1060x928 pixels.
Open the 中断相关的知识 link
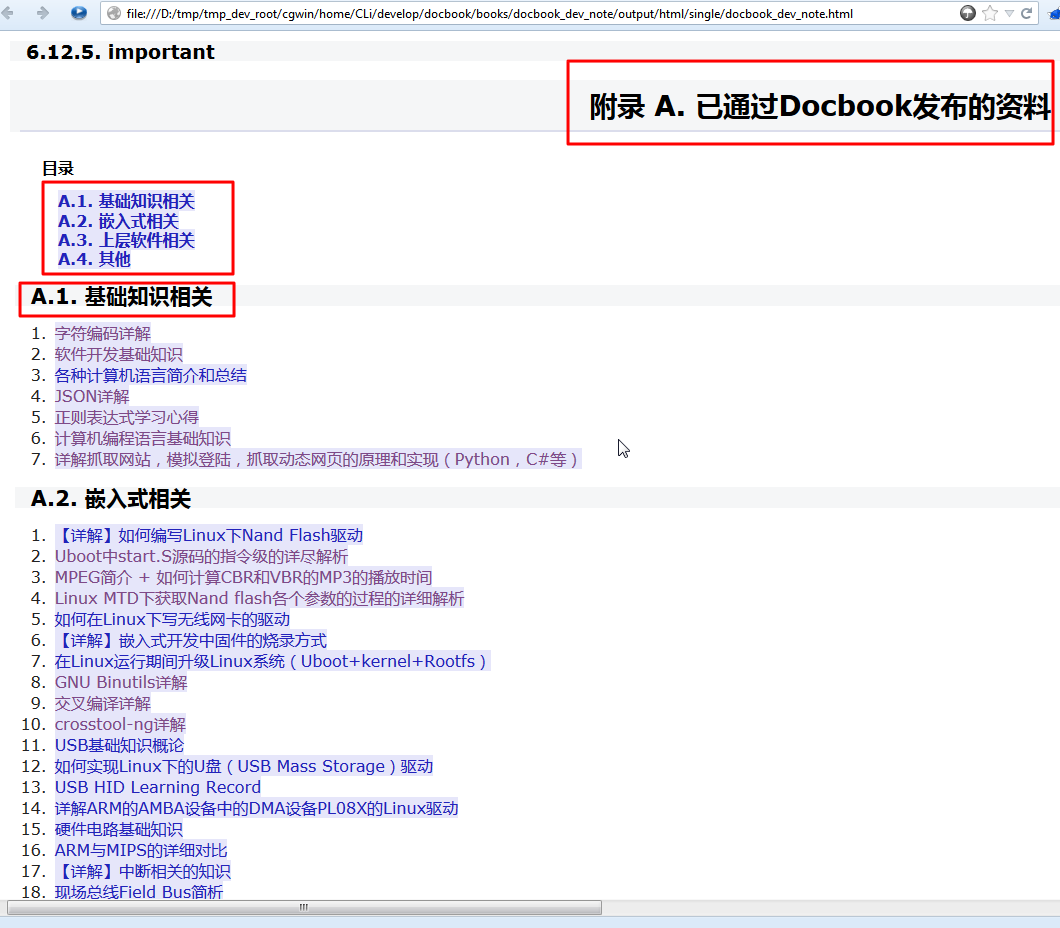[143, 871]
